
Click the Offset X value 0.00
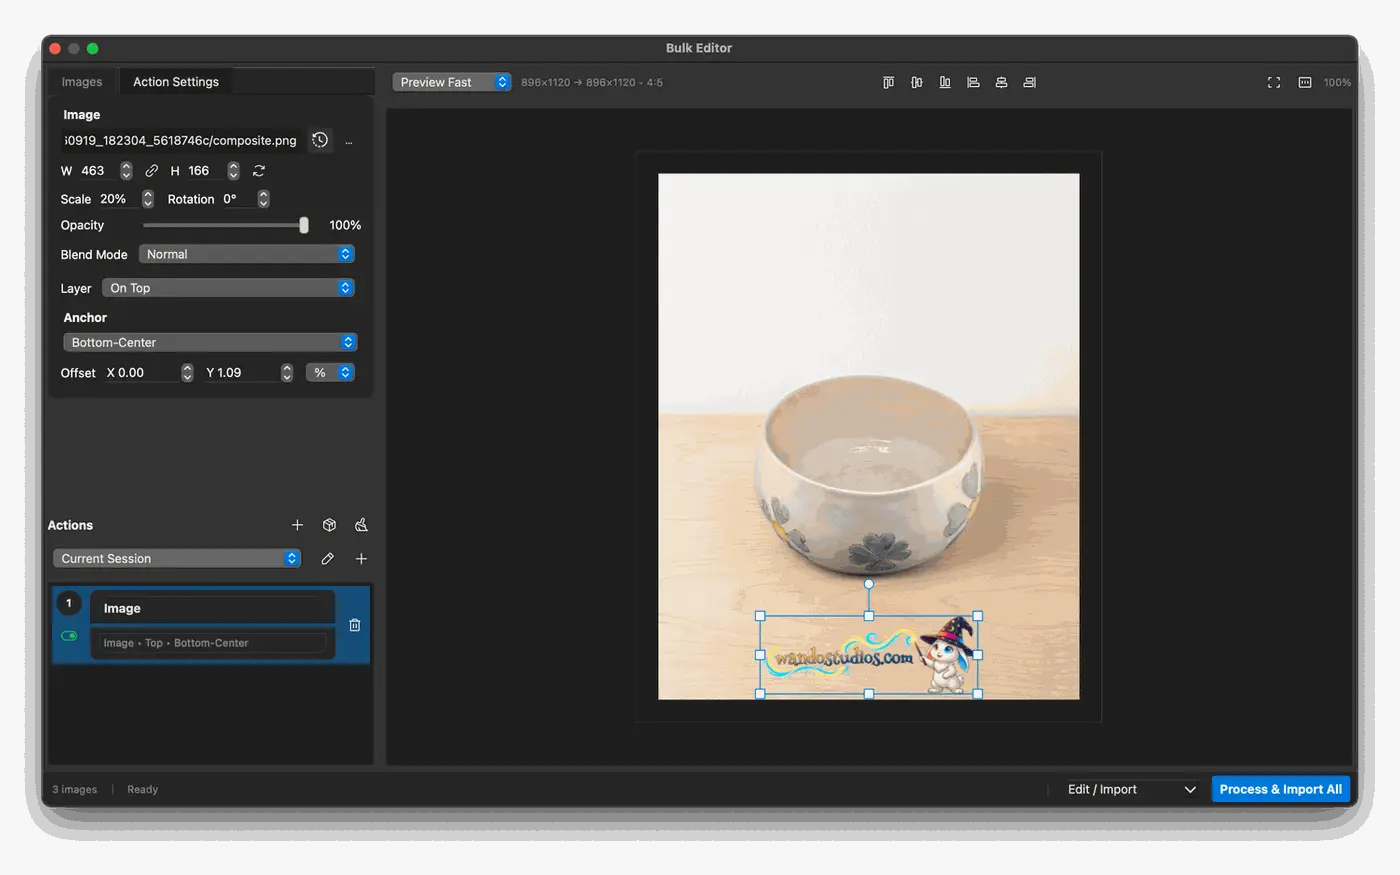click(x=131, y=372)
